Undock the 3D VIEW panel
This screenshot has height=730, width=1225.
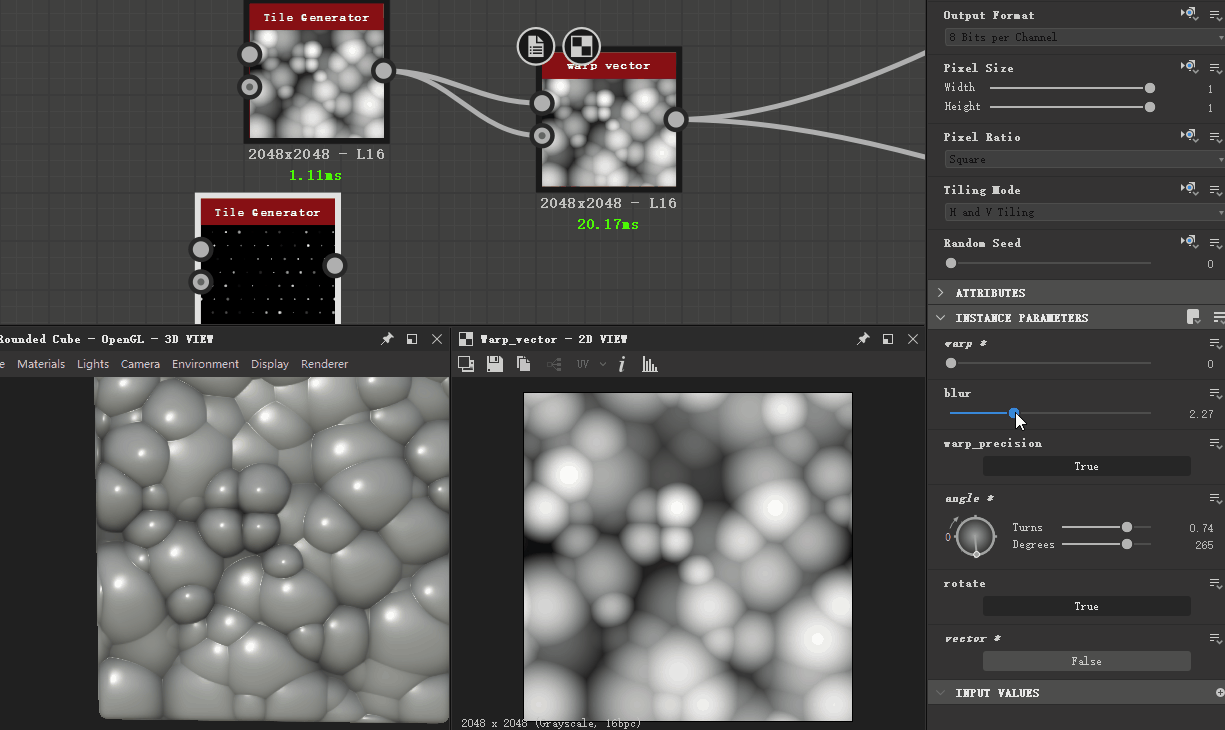[x=412, y=340]
